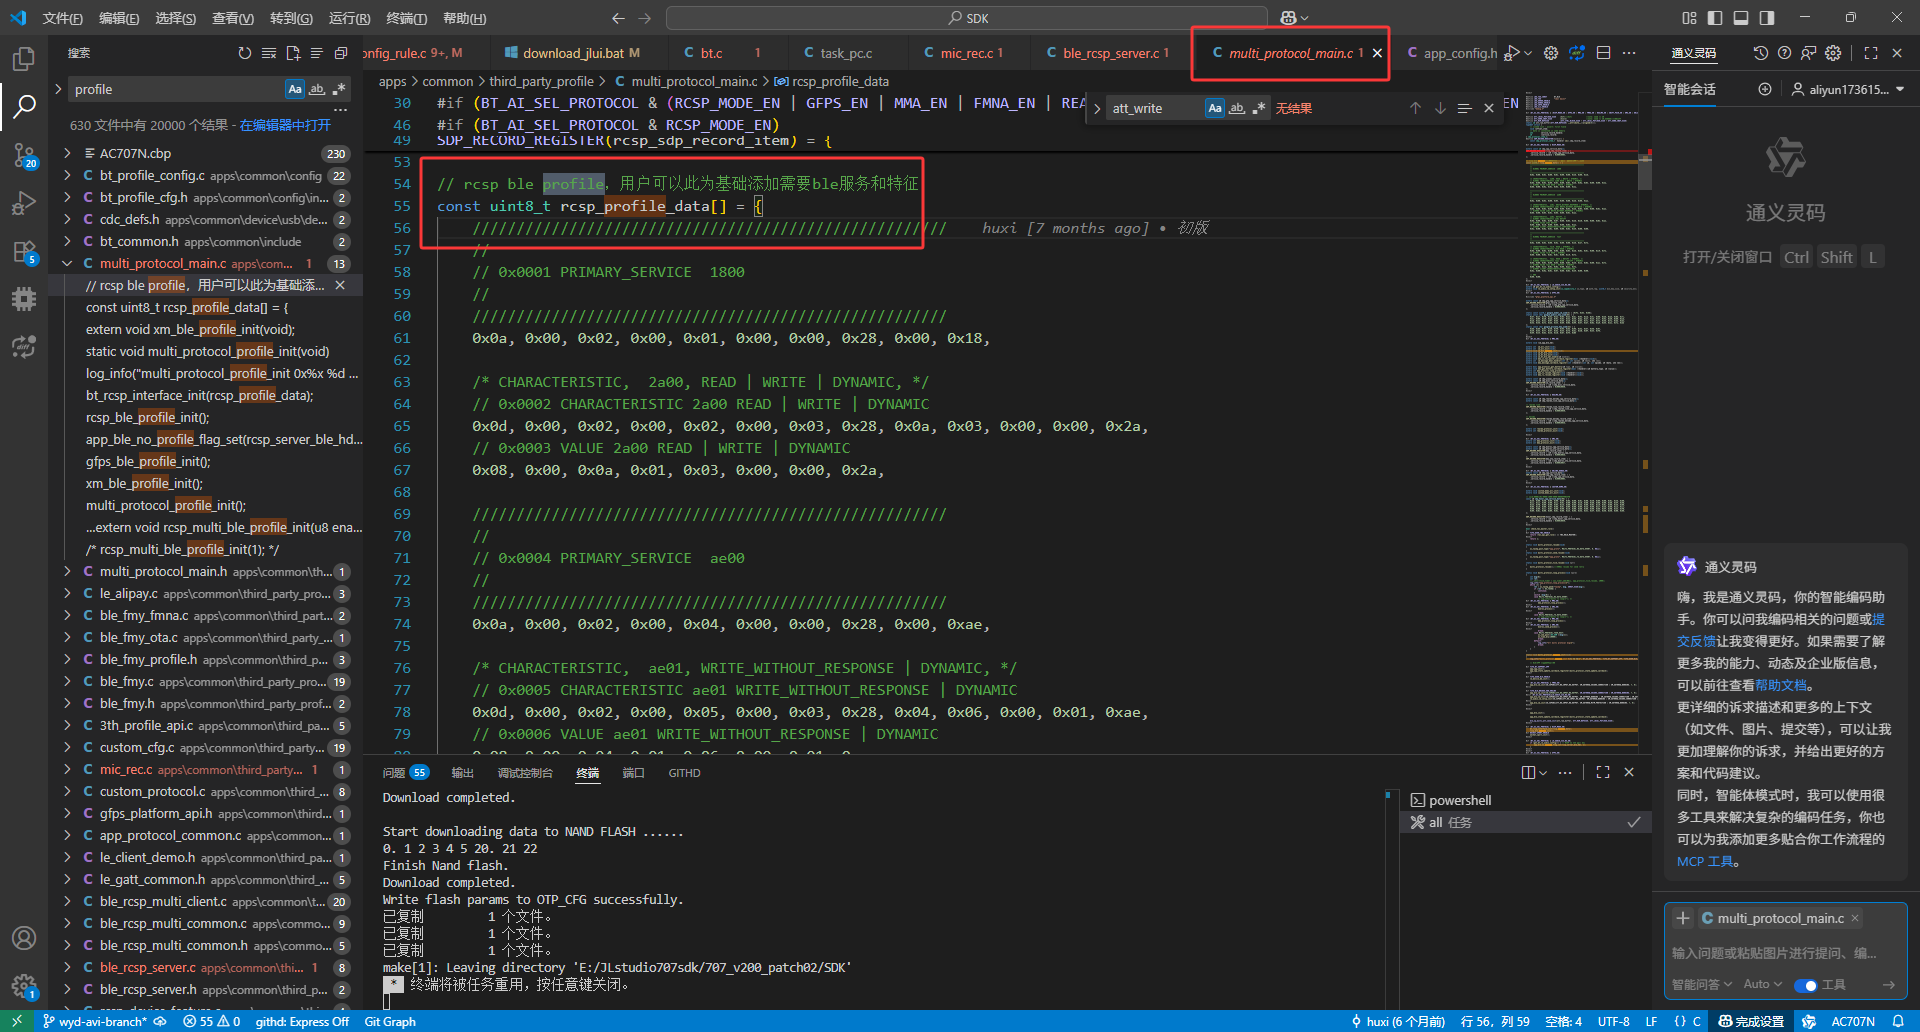The image size is (1920, 1032).
Task: Switch to bt.c editor tab
Action: coord(711,53)
